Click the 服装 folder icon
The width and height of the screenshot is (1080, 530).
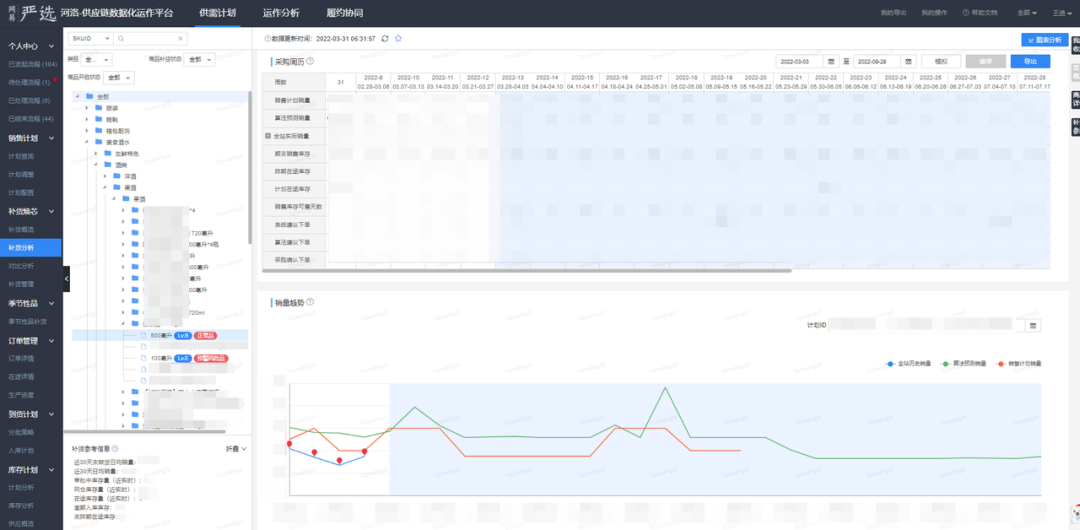(x=98, y=108)
